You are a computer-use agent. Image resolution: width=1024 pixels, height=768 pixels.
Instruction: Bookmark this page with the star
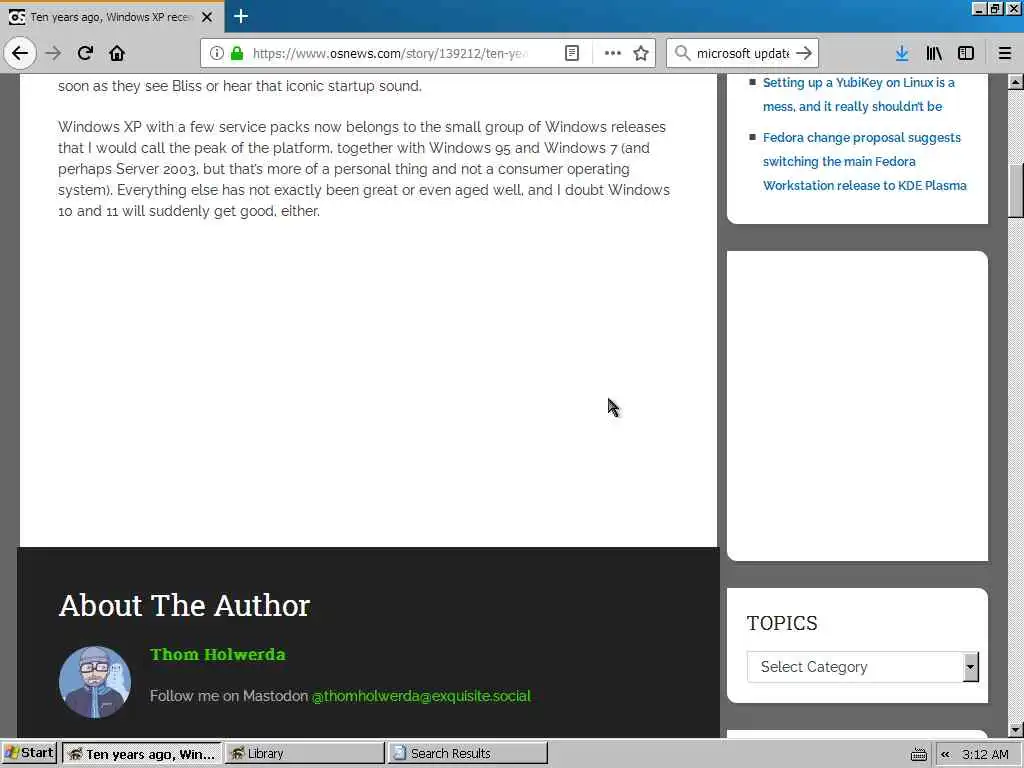pos(641,53)
